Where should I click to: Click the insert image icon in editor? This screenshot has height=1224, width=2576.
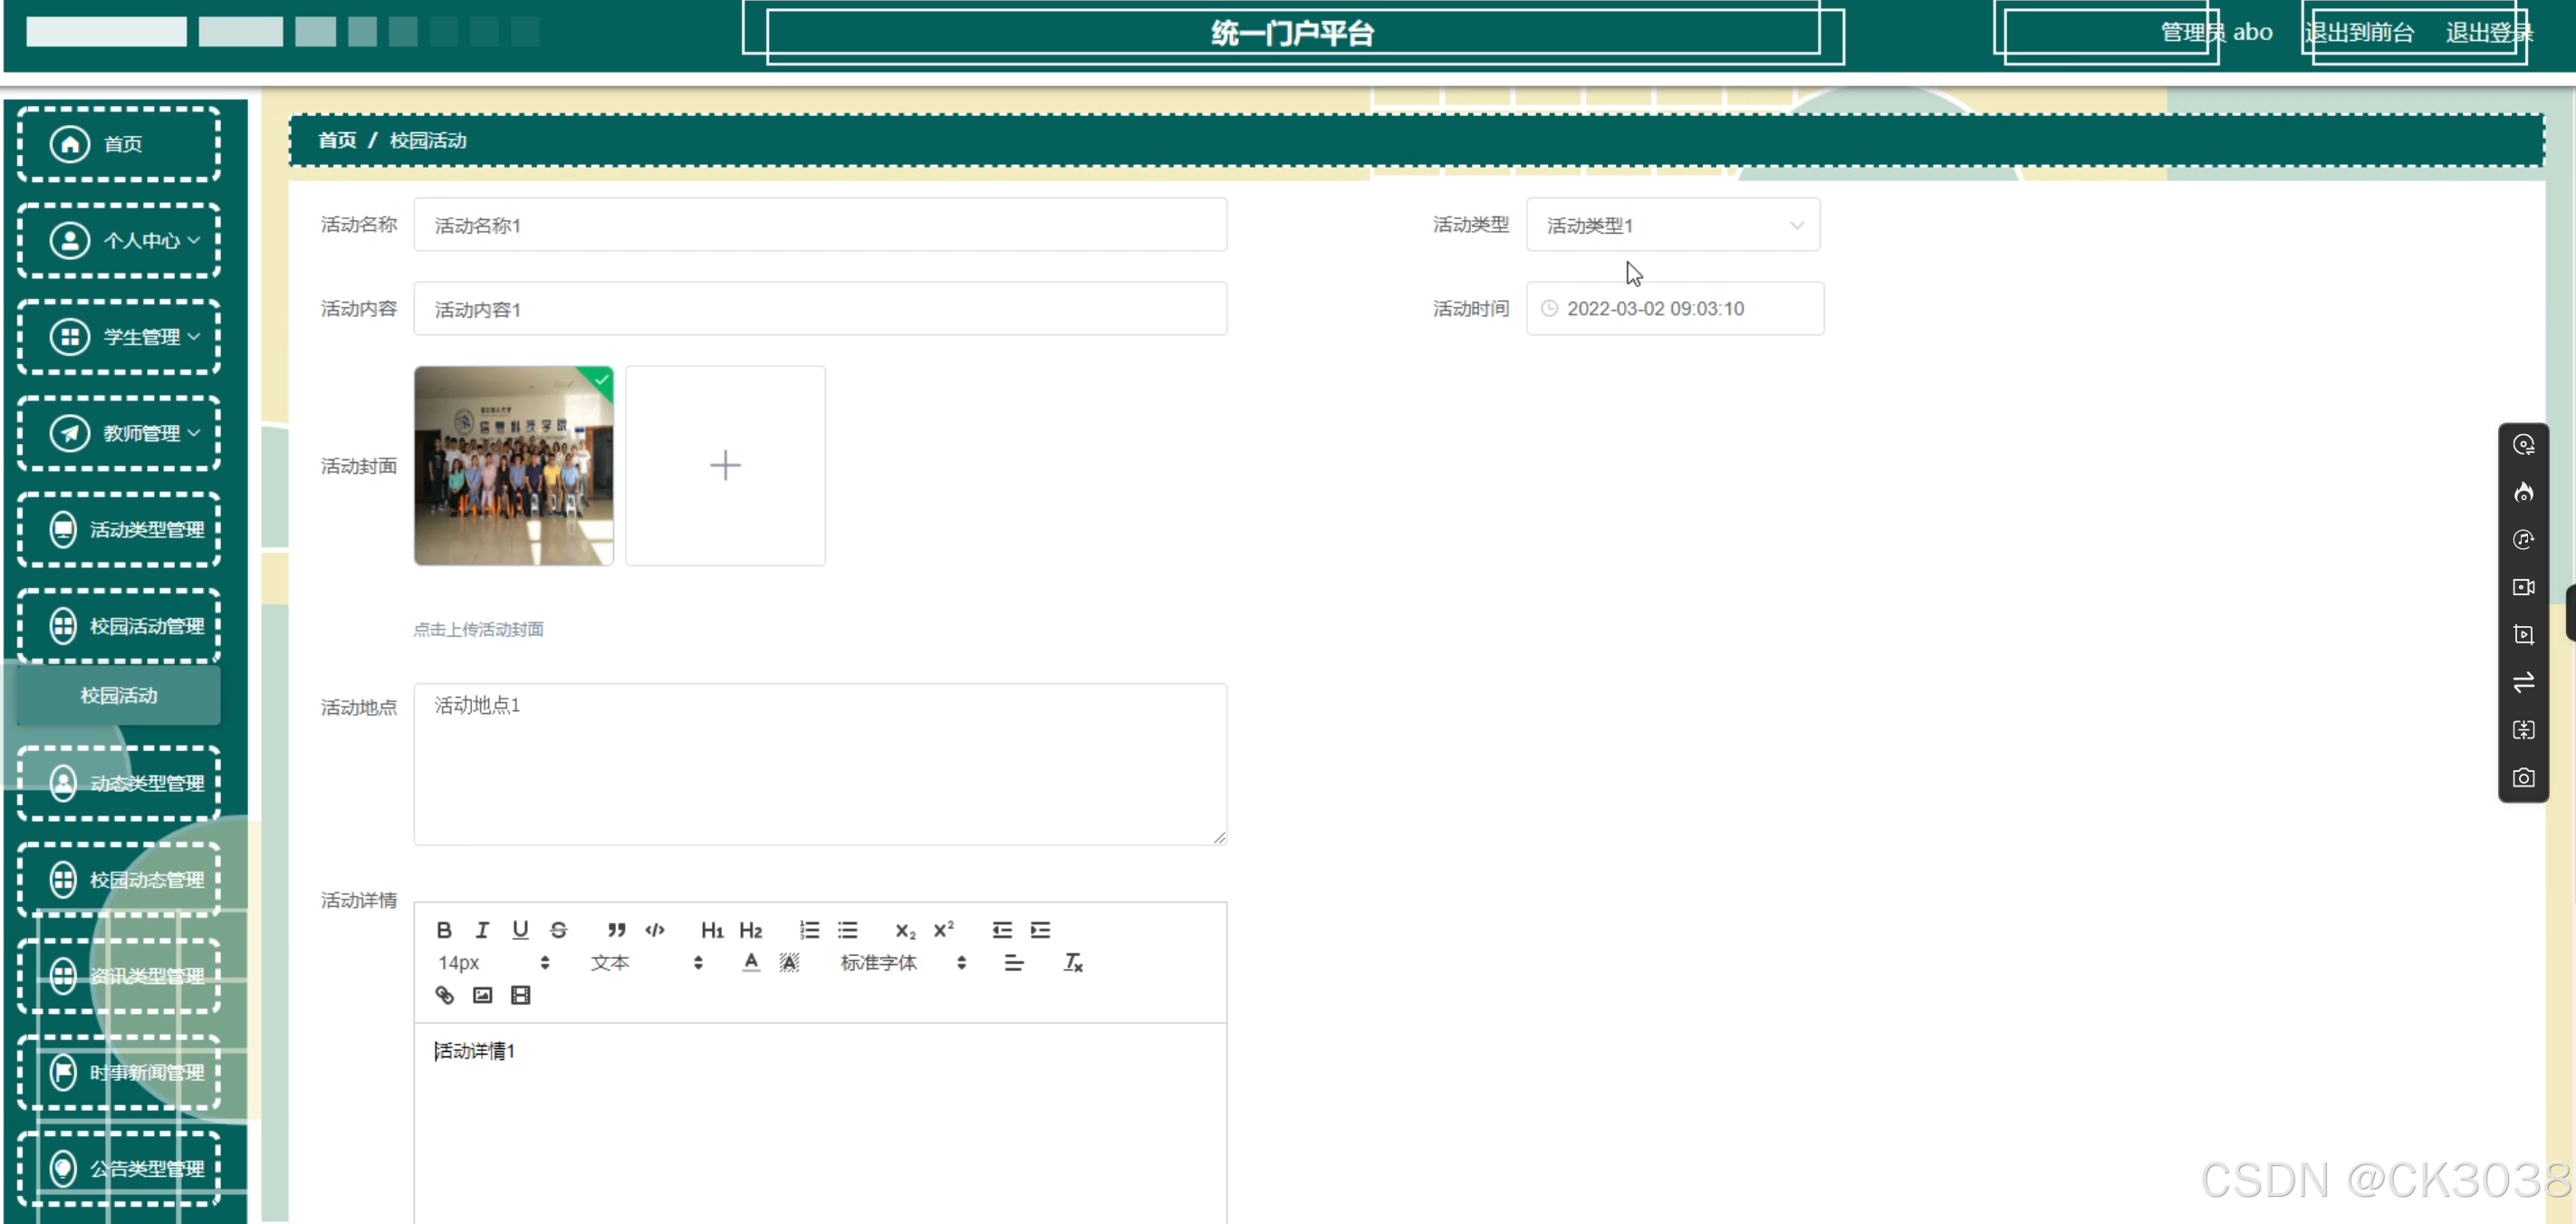482,995
